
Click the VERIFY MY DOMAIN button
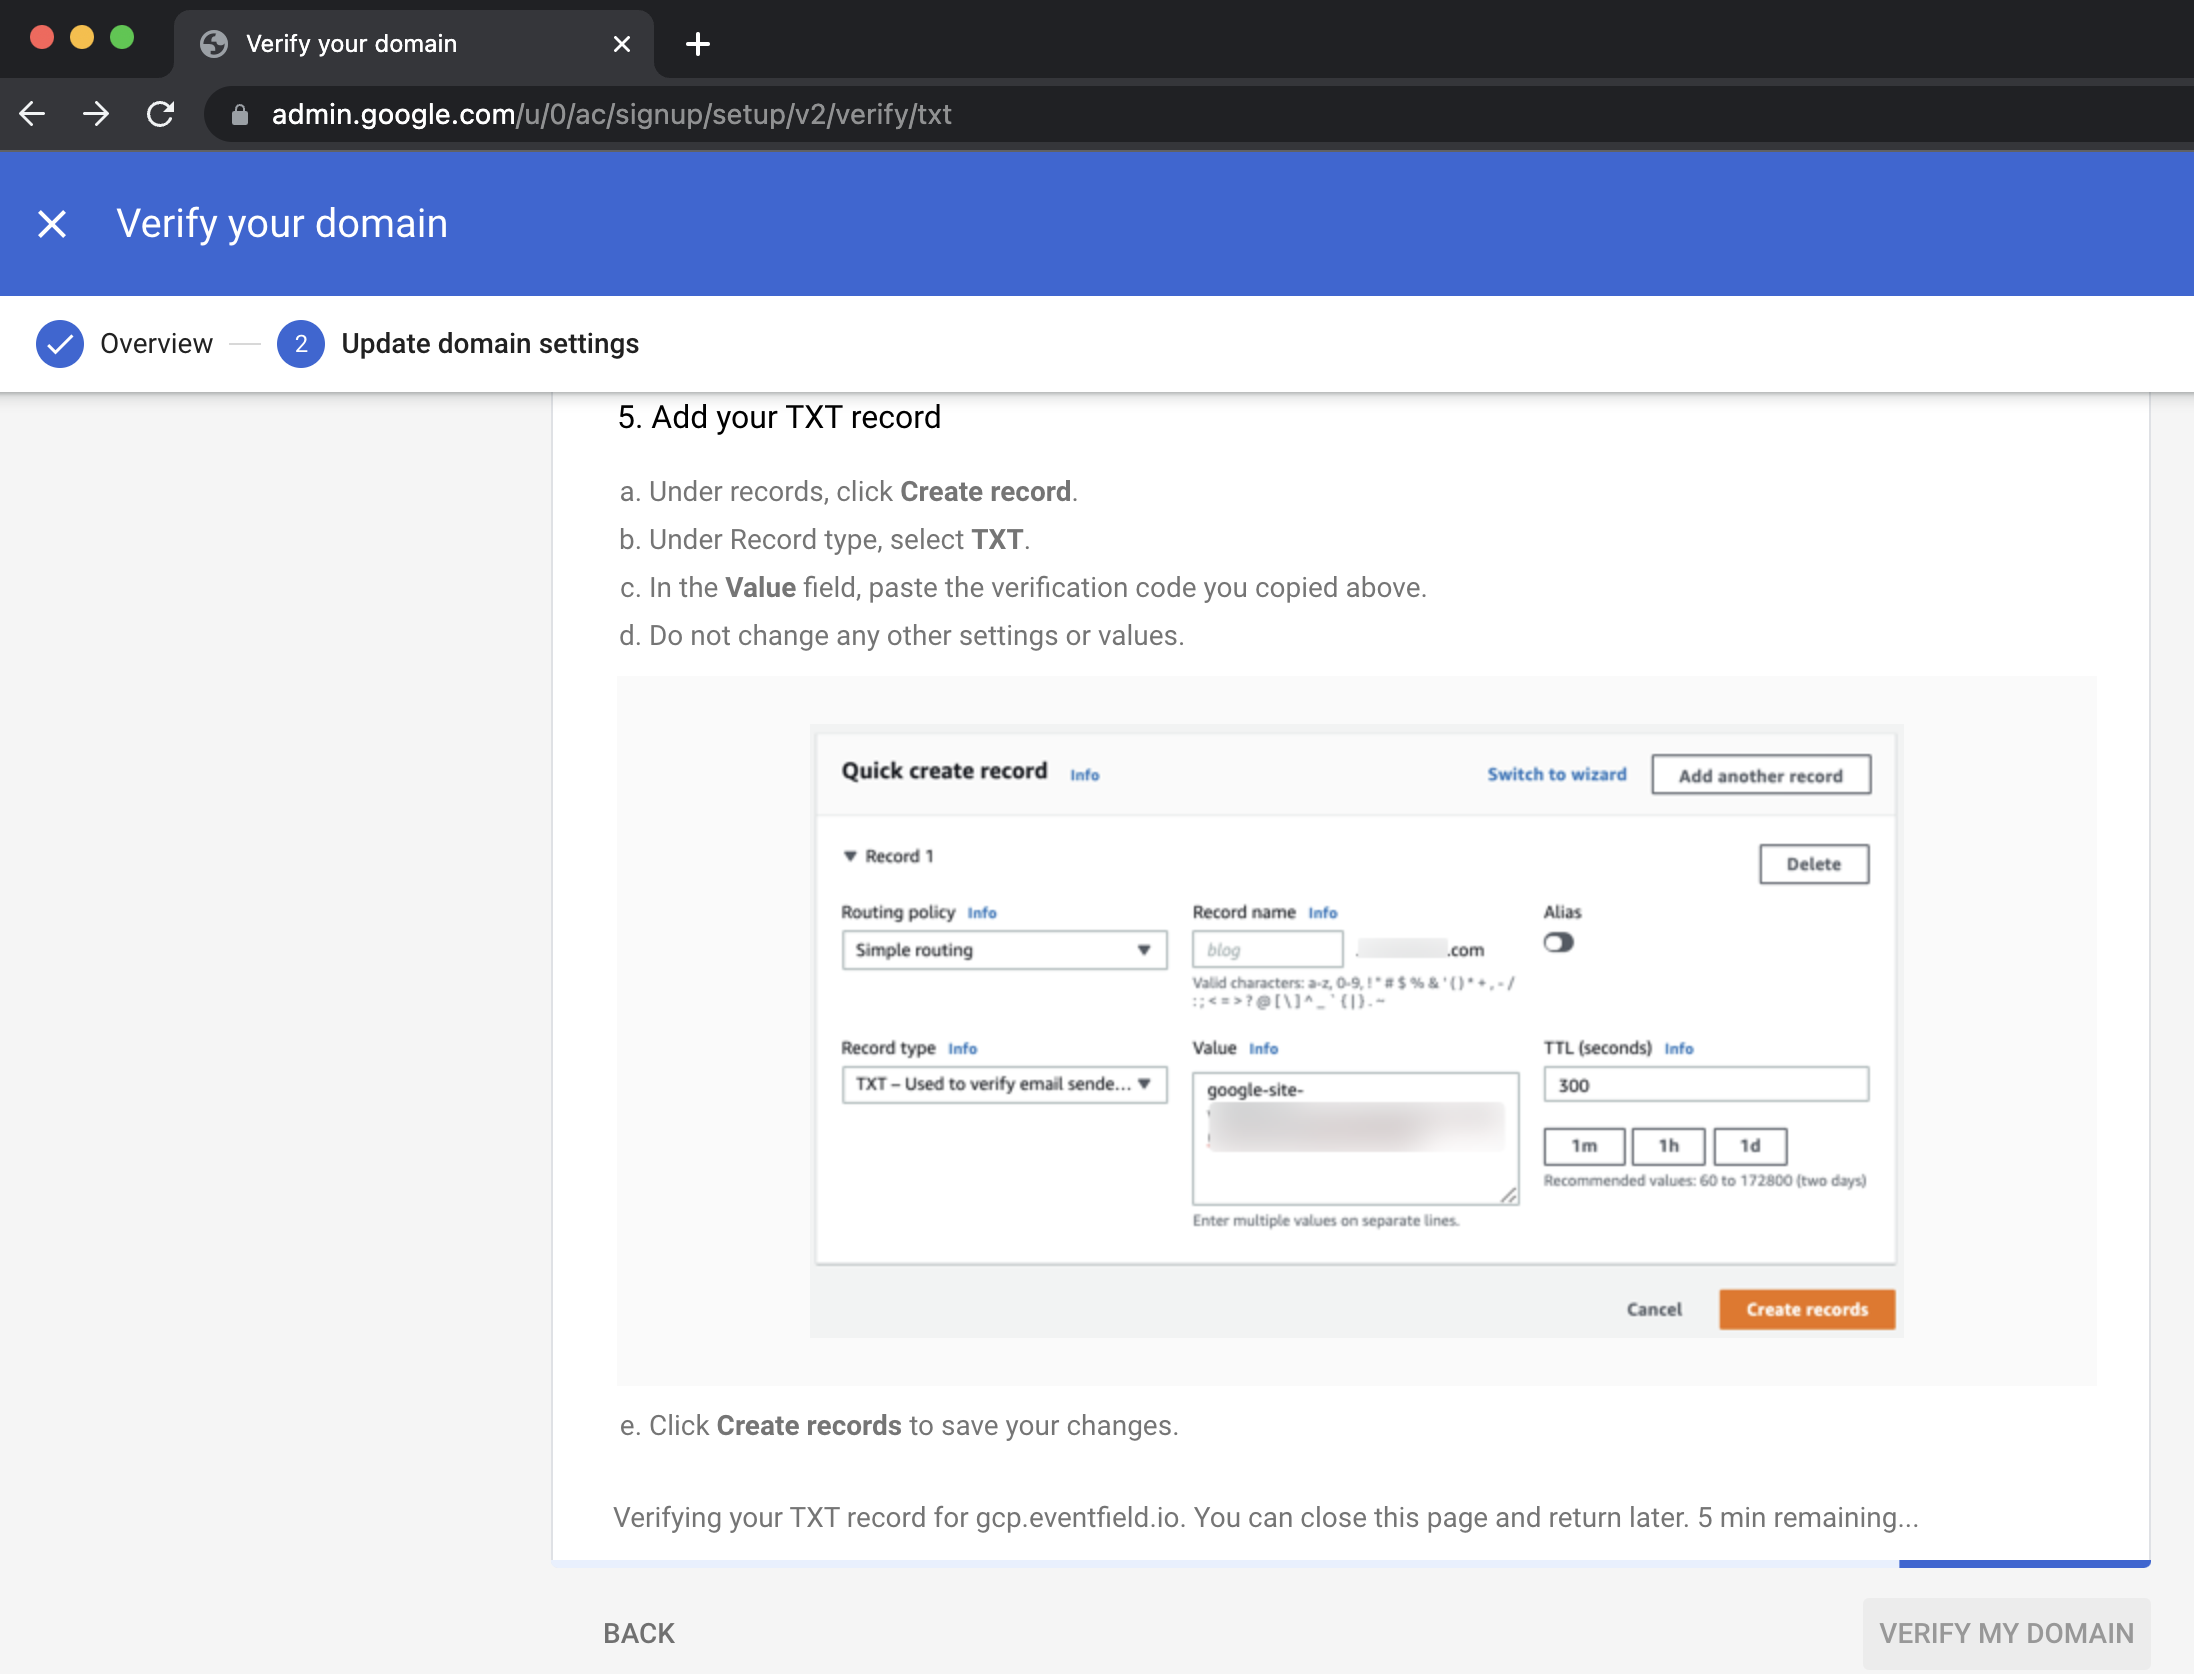click(2006, 1633)
